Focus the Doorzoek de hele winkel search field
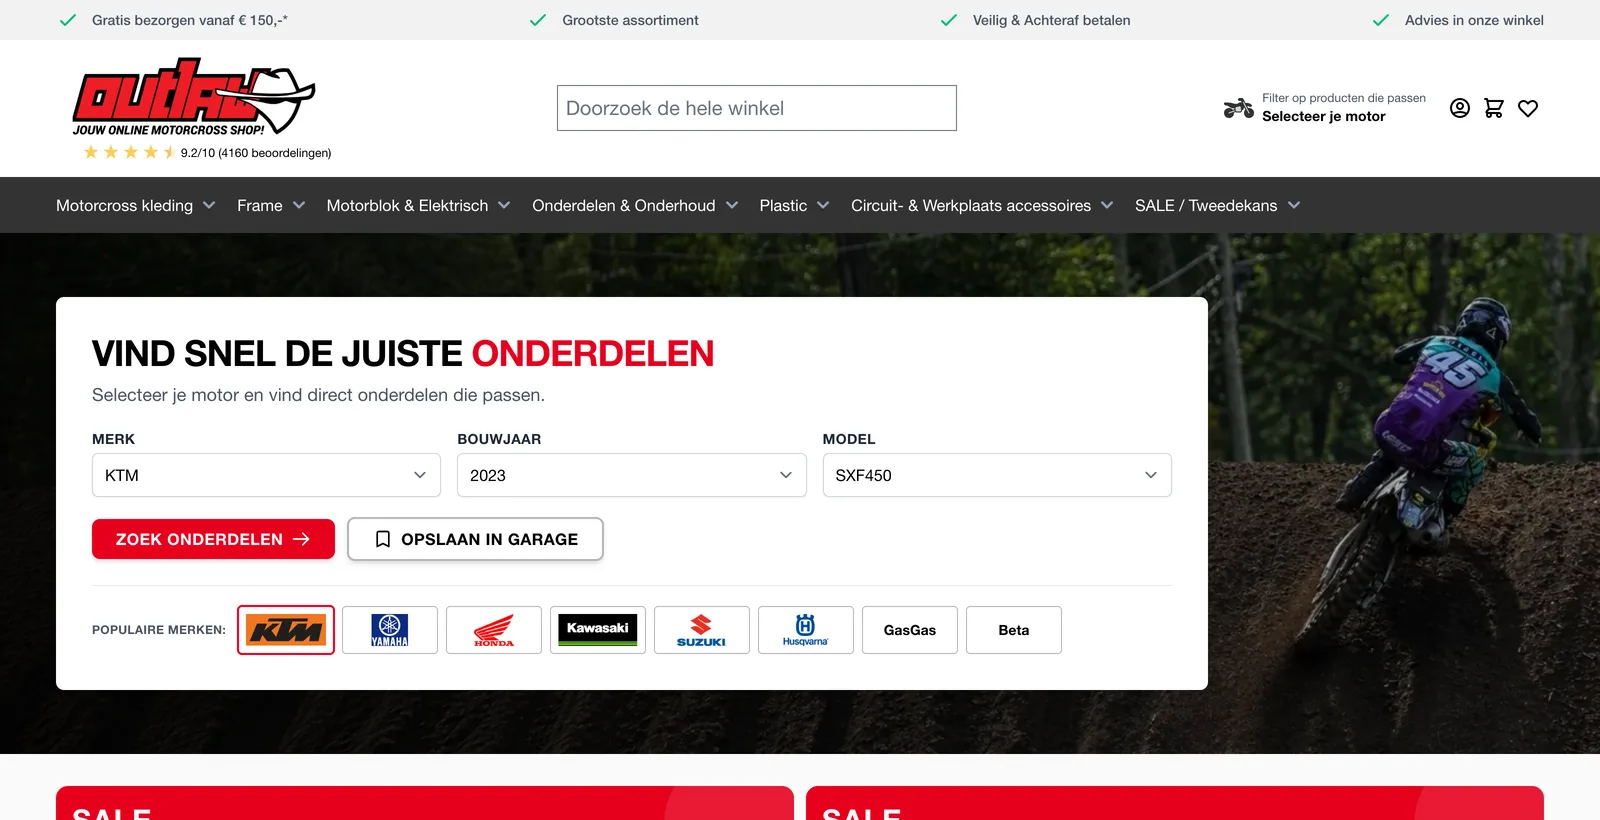 point(757,108)
